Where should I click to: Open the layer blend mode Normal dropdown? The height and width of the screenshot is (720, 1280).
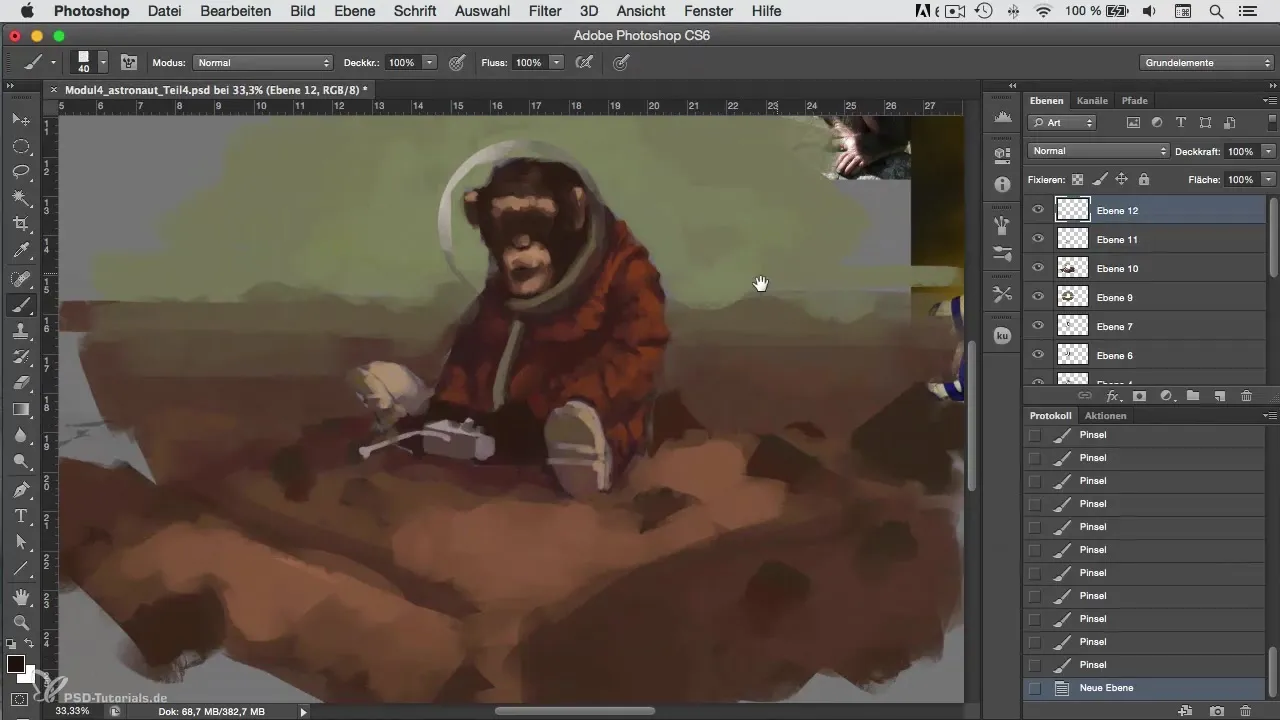click(1098, 151)
